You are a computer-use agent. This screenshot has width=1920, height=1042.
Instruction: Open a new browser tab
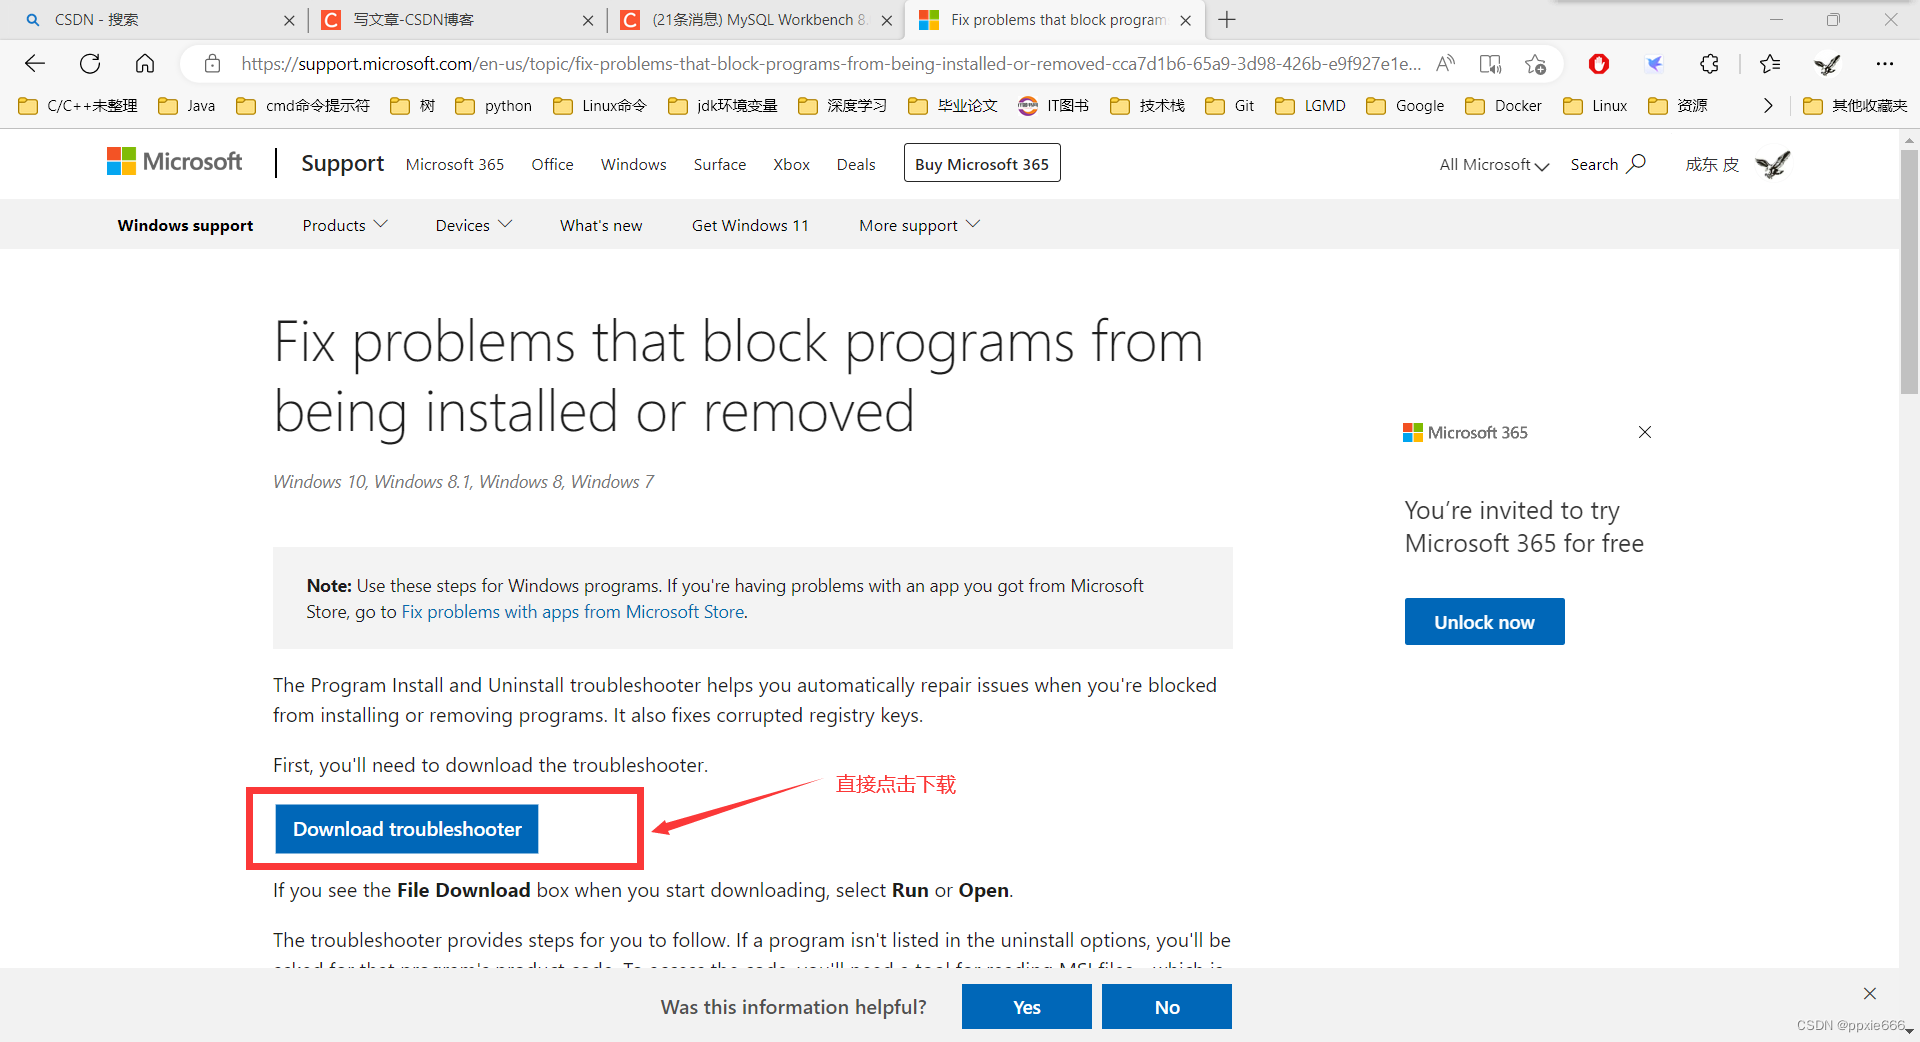tap(1227, 20)
